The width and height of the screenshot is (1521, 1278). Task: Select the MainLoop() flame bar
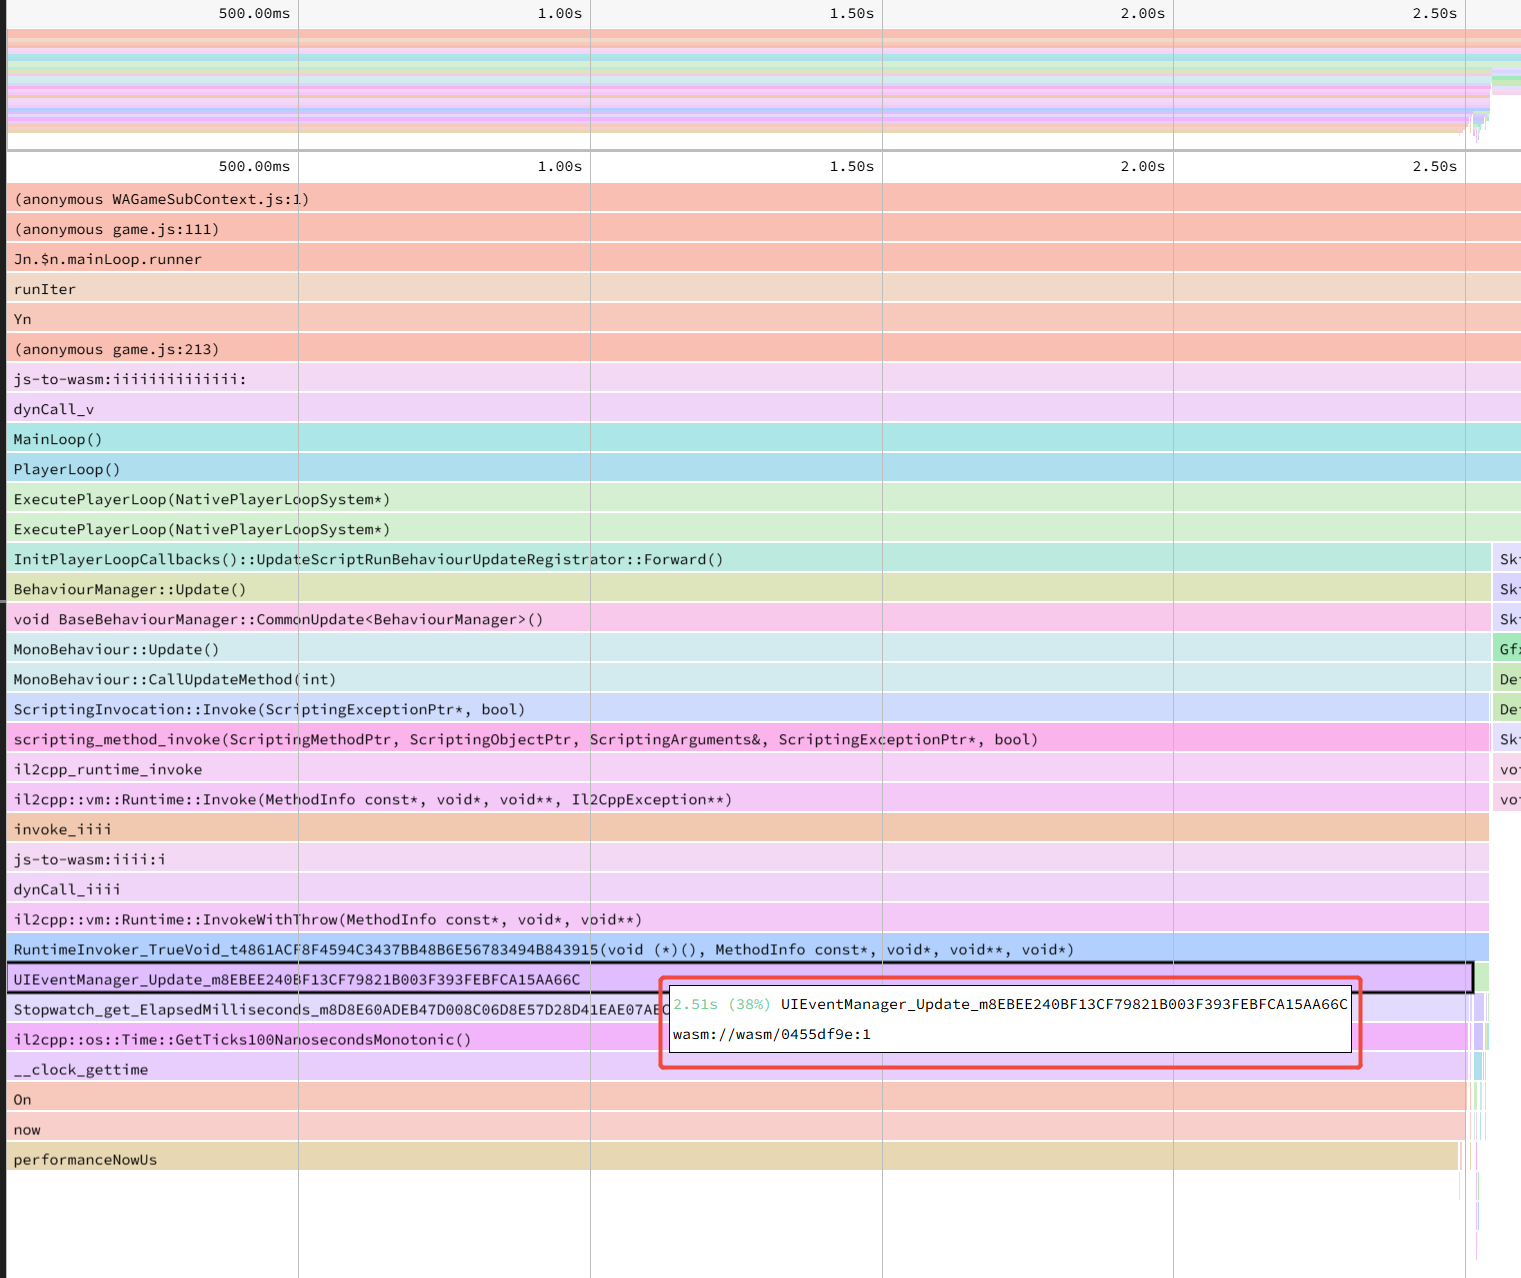coord(764,439)
